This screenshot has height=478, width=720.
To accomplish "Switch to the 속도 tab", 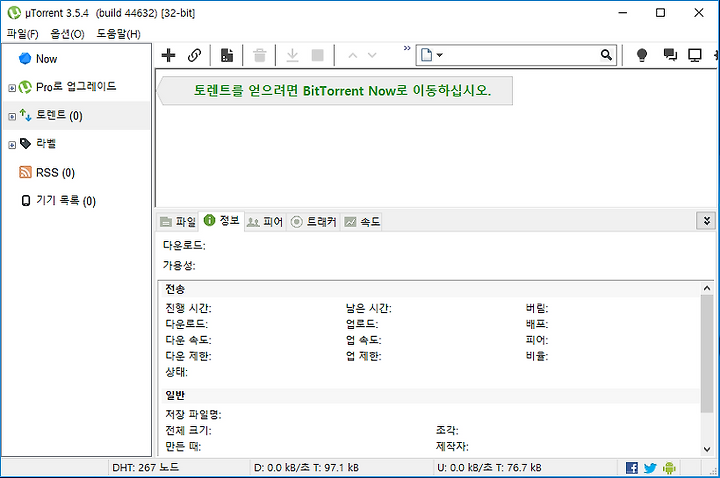I will coord(363,222).
